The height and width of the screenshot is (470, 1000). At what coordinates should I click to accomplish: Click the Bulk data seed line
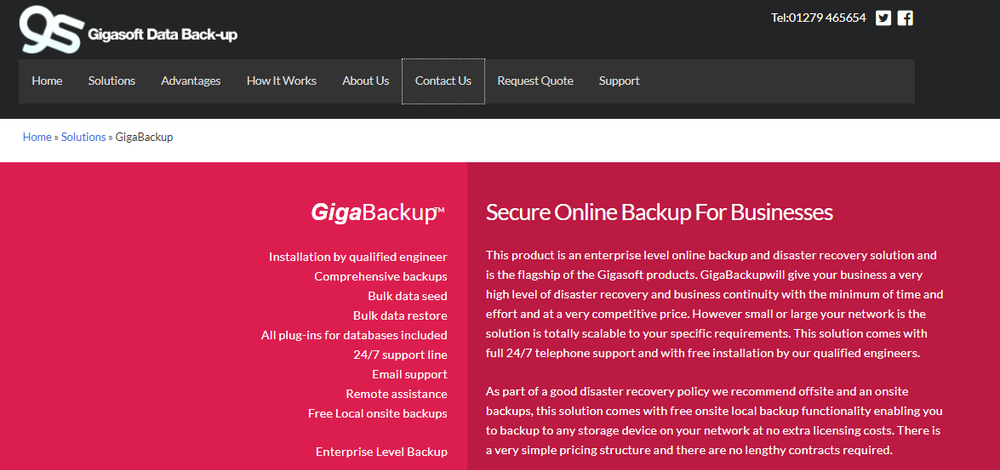click(408, 296)
